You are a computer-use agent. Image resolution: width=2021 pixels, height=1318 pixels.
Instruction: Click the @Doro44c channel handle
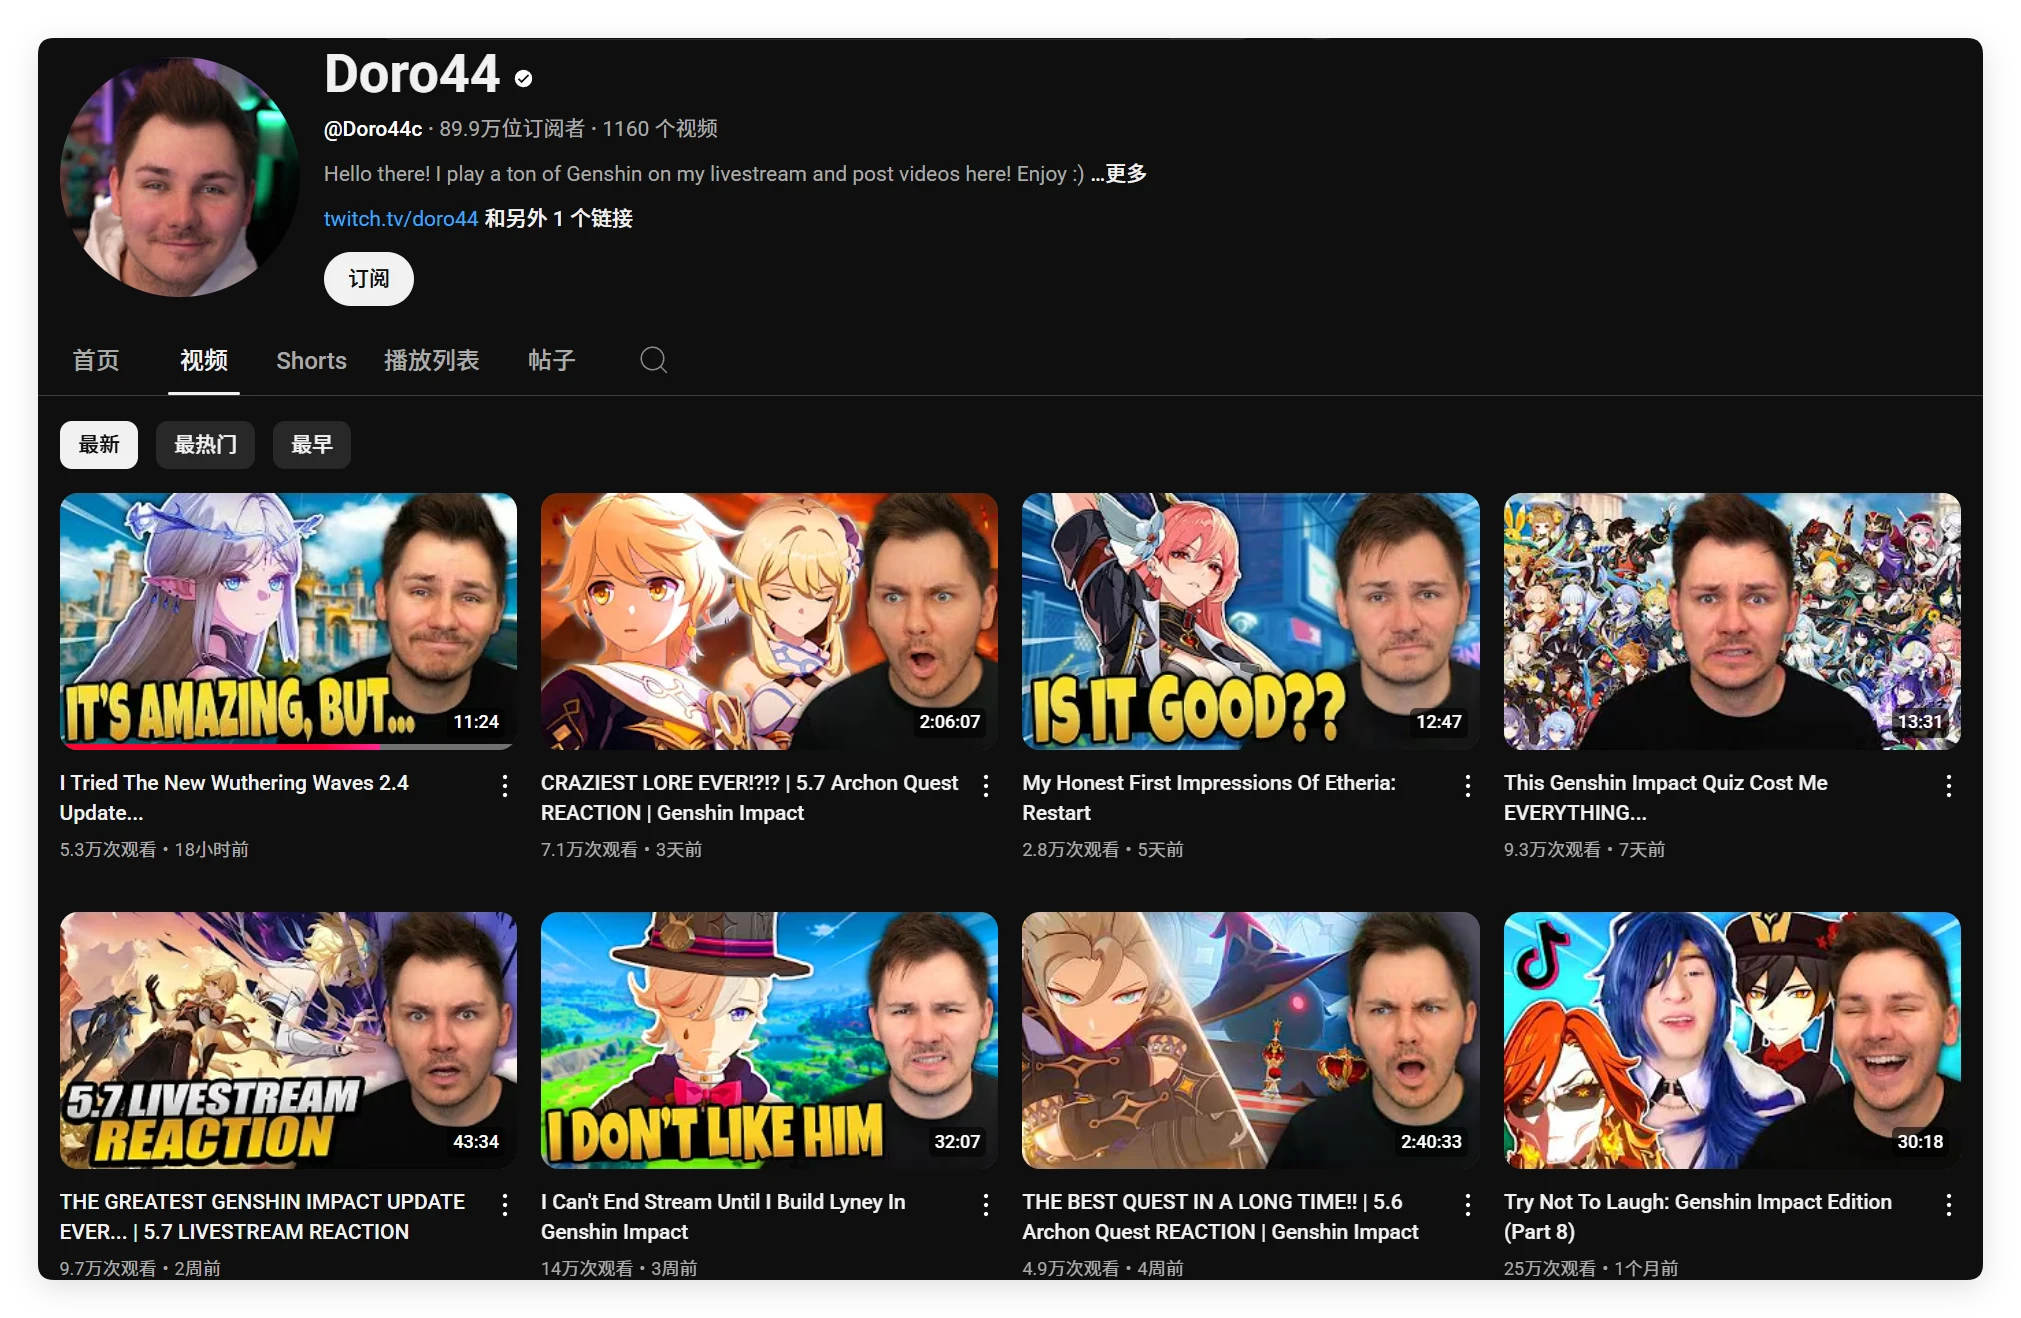tap(373, 129)
